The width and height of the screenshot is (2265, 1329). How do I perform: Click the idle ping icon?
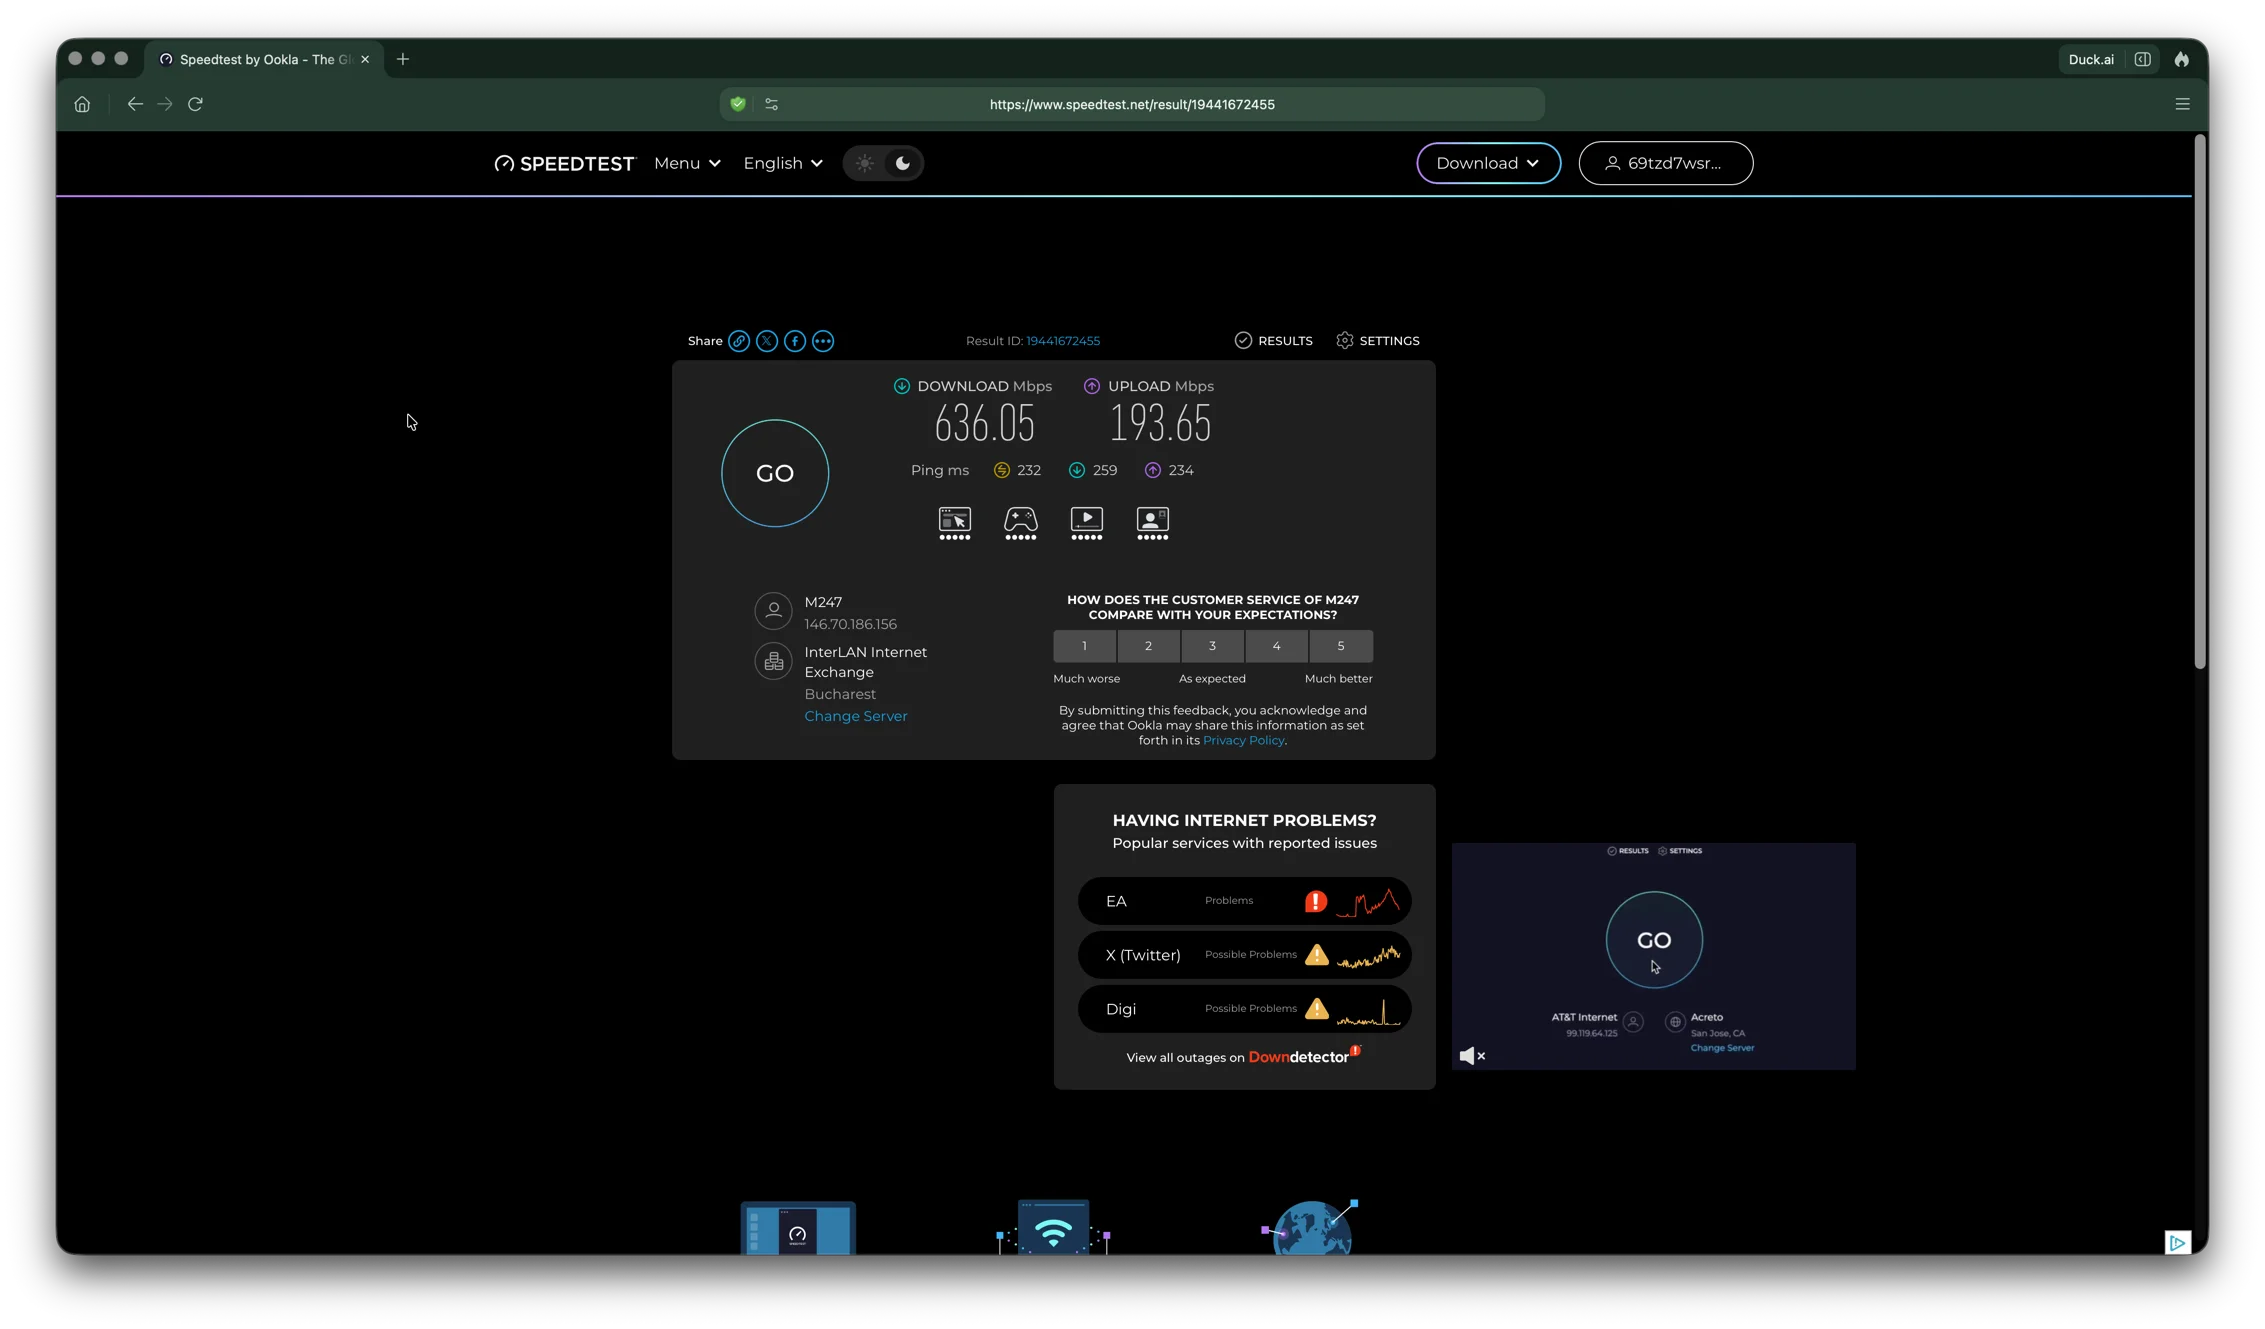click(x=1001, y=470)
